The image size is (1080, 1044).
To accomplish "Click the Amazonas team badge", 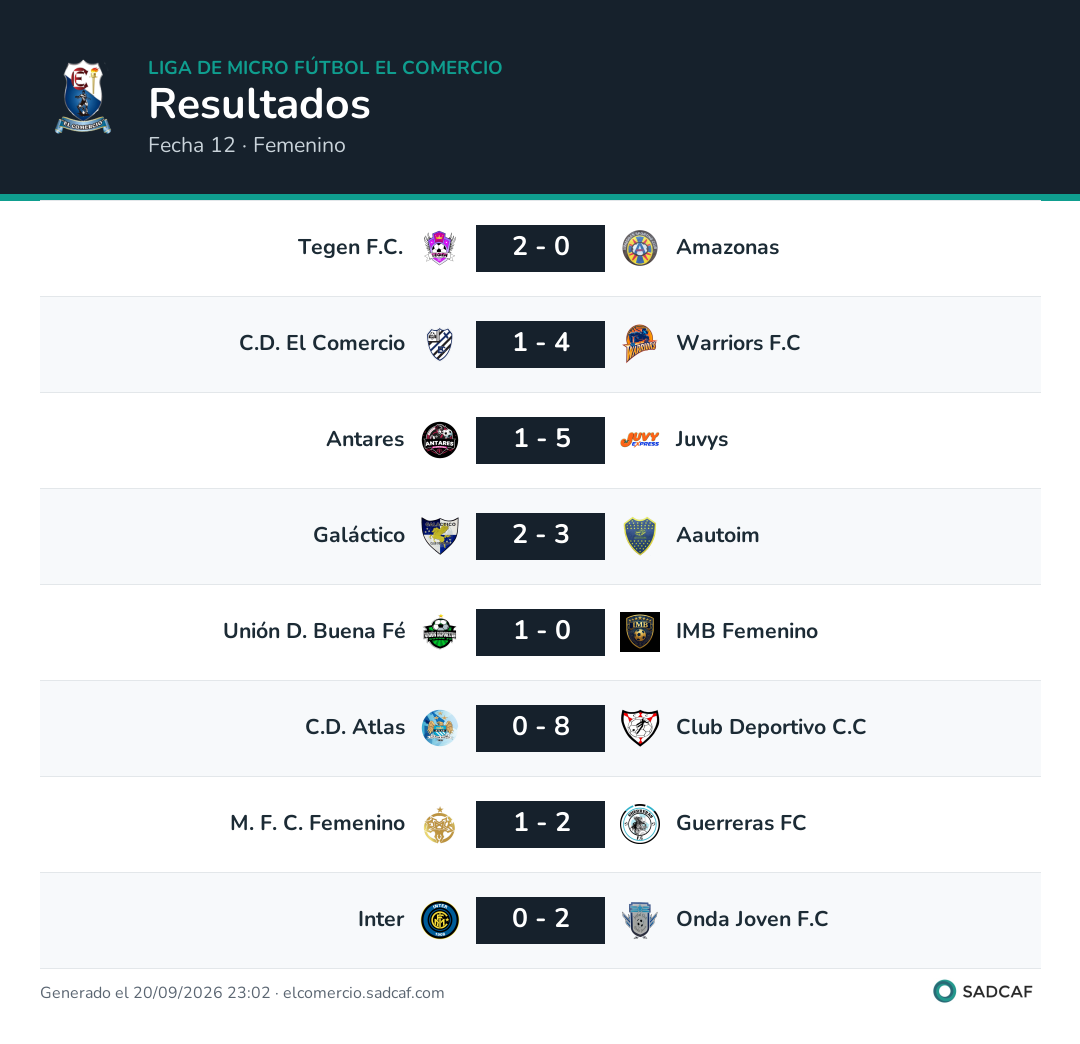I will [640, 248].
